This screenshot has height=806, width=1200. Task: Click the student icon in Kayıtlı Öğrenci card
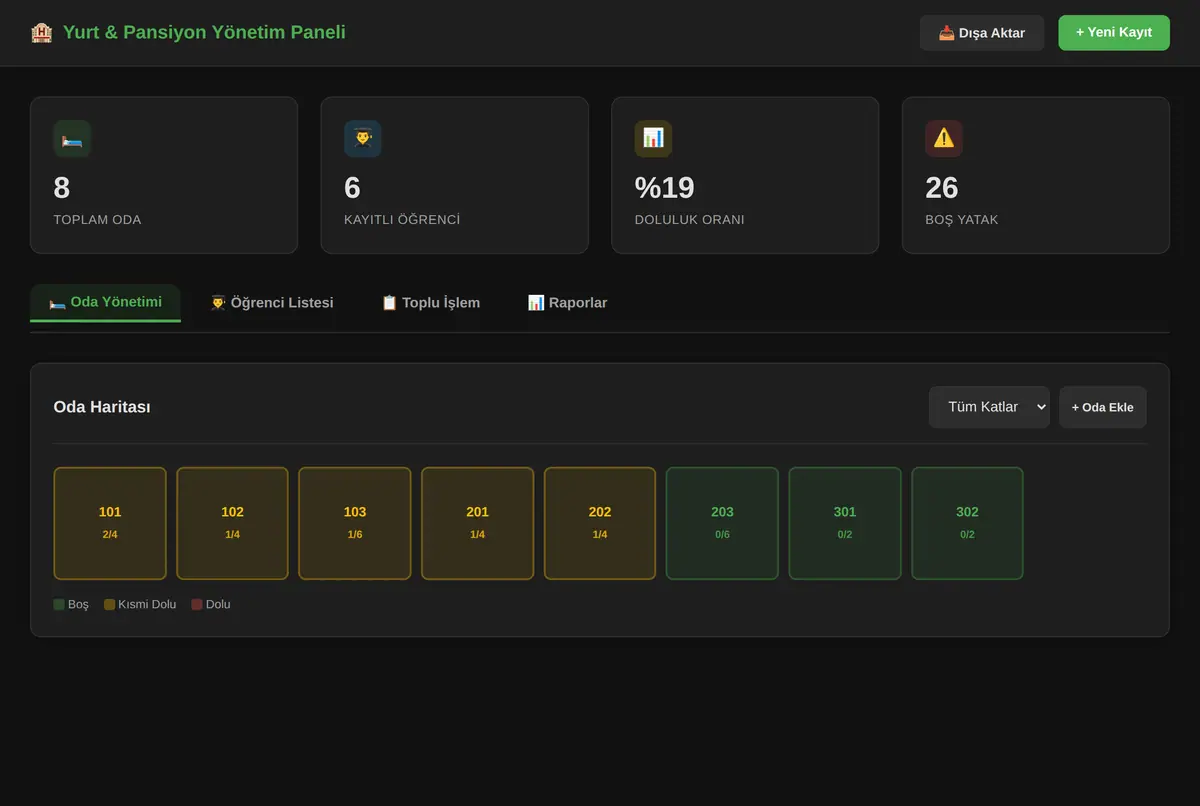(x=363, y=139)
